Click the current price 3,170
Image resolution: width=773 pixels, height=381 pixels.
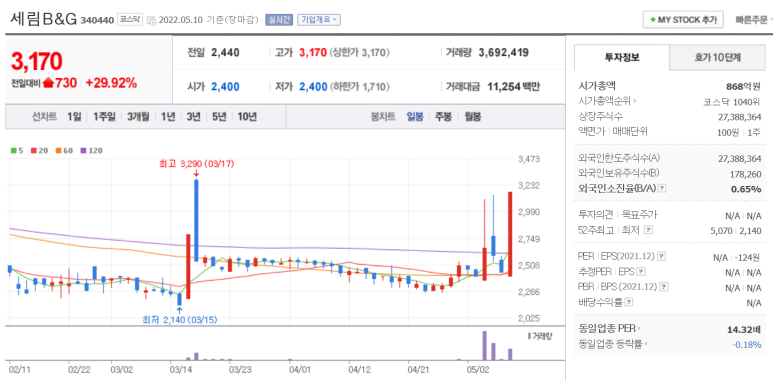(36, 61)
